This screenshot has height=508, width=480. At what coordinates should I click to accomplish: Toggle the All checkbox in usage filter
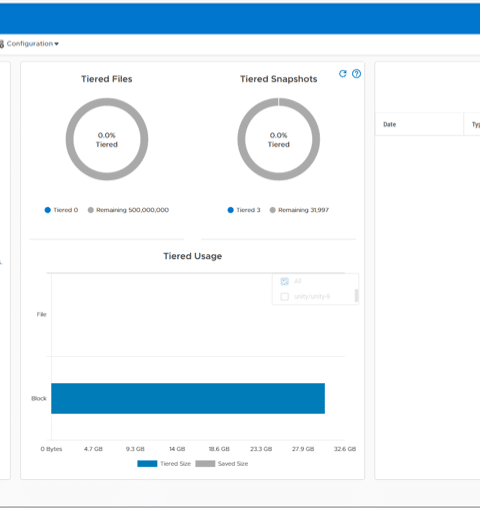coord(285,281)
